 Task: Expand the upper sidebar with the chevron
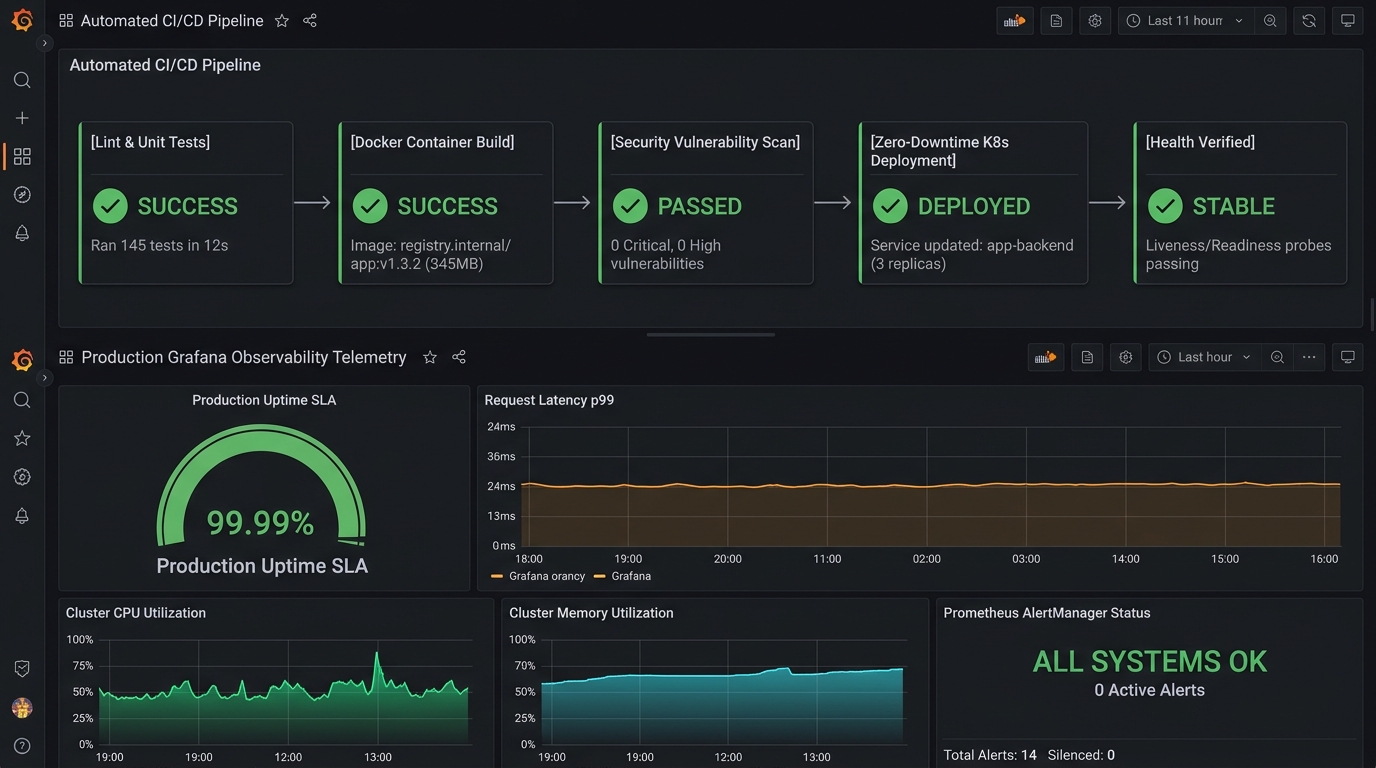click(x=44, y=43)
